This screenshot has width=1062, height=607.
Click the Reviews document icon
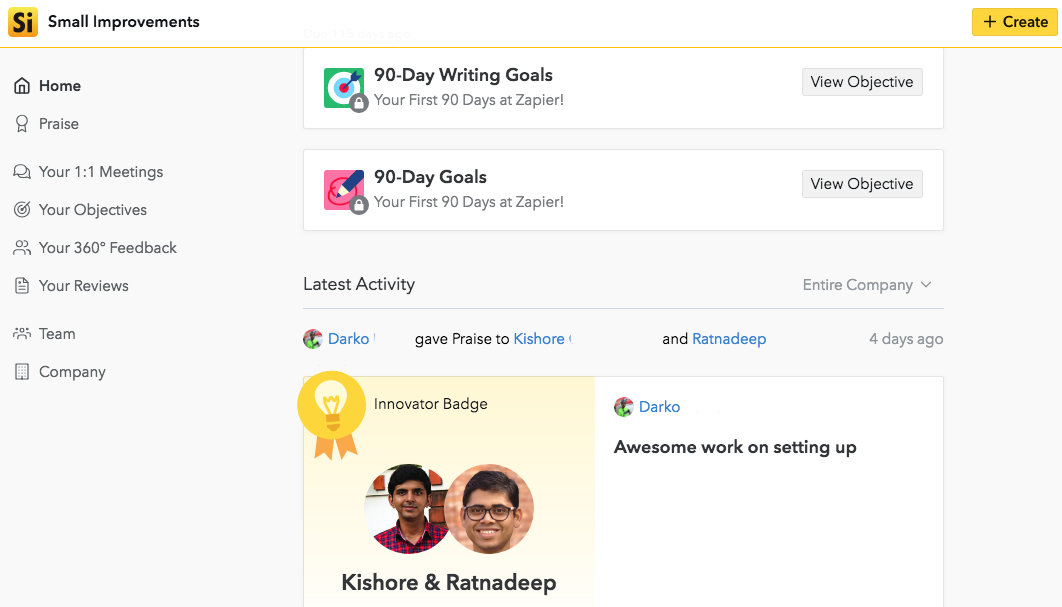[x=22, y=286]
